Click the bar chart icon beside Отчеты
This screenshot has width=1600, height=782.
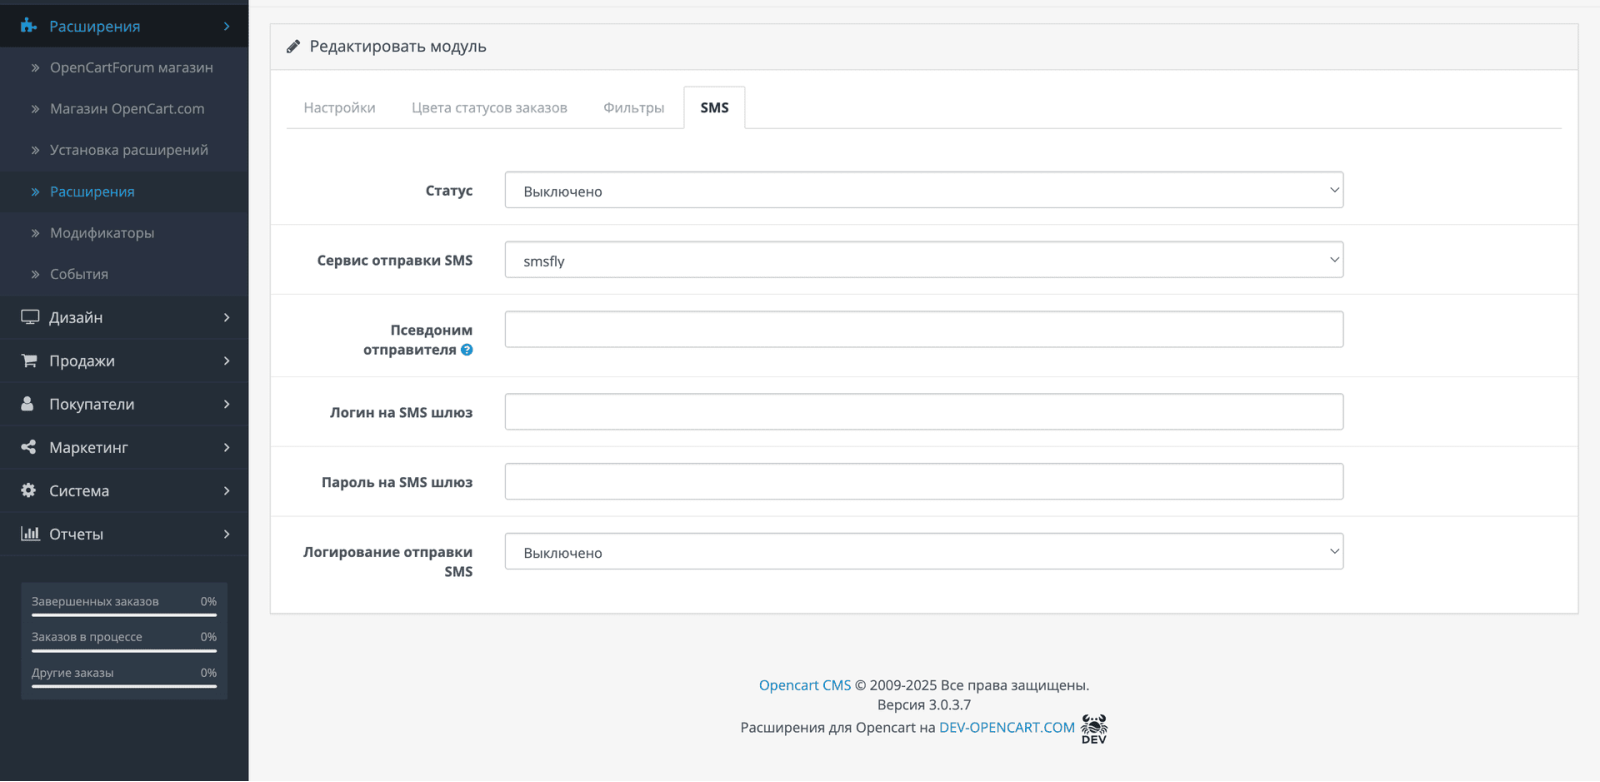pyautogui.click(x=30, y=533)
